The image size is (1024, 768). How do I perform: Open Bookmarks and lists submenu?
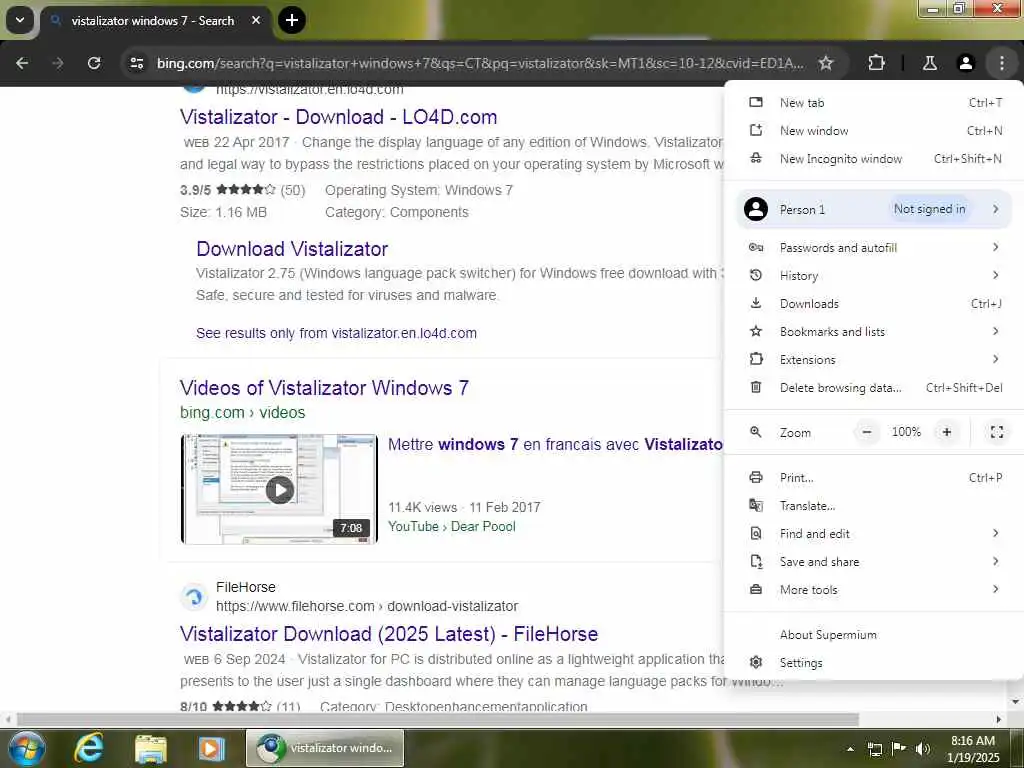[x=874, y=332]
